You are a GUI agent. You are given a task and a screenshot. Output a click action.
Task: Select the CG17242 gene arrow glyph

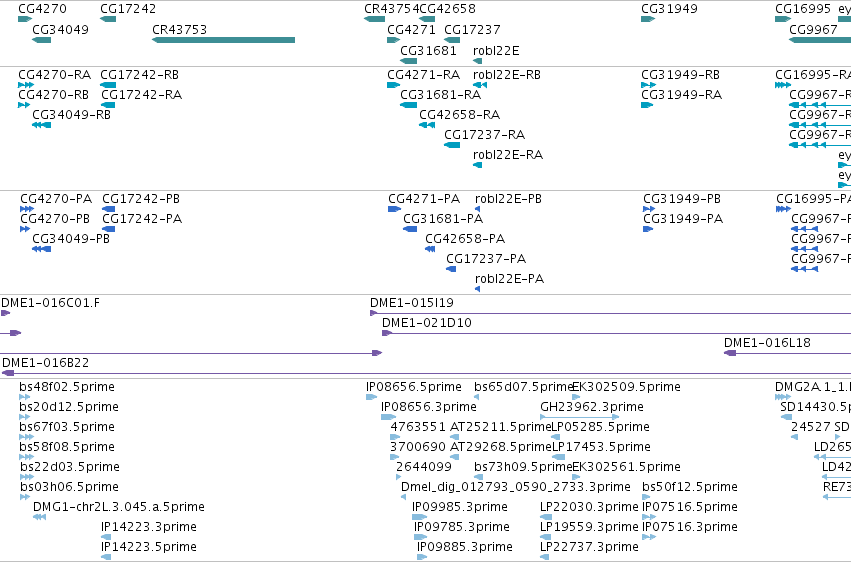108,19
